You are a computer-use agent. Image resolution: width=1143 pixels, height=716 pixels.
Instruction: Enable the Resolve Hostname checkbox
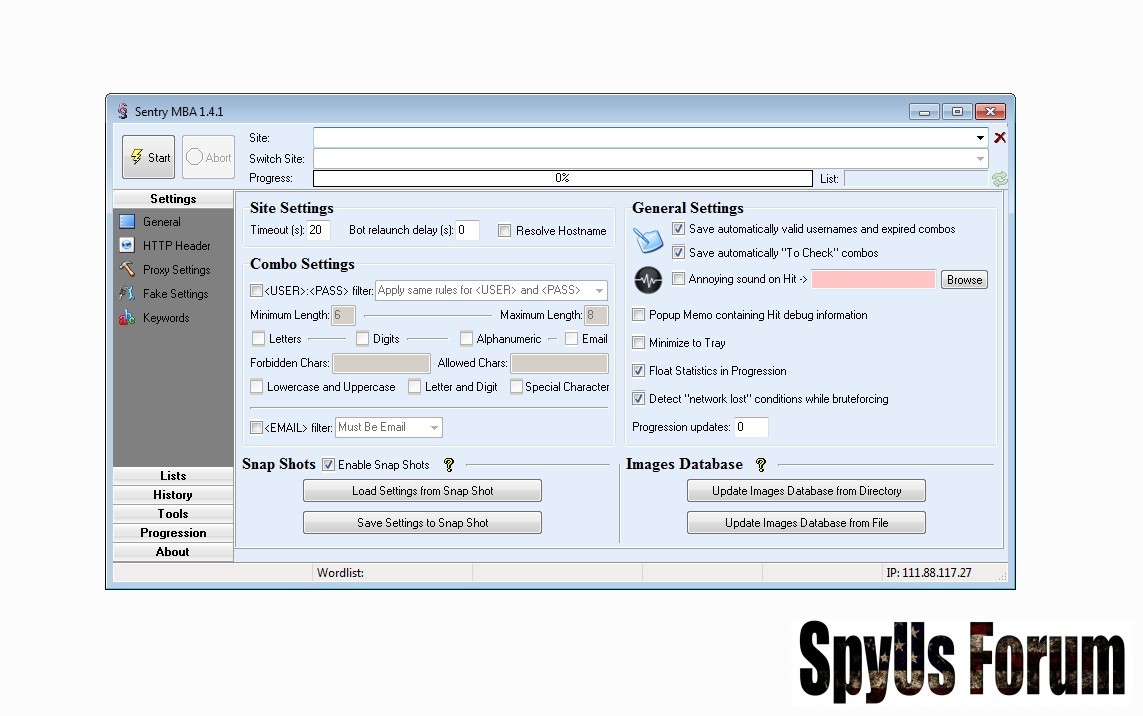click(x=505, y=231)
